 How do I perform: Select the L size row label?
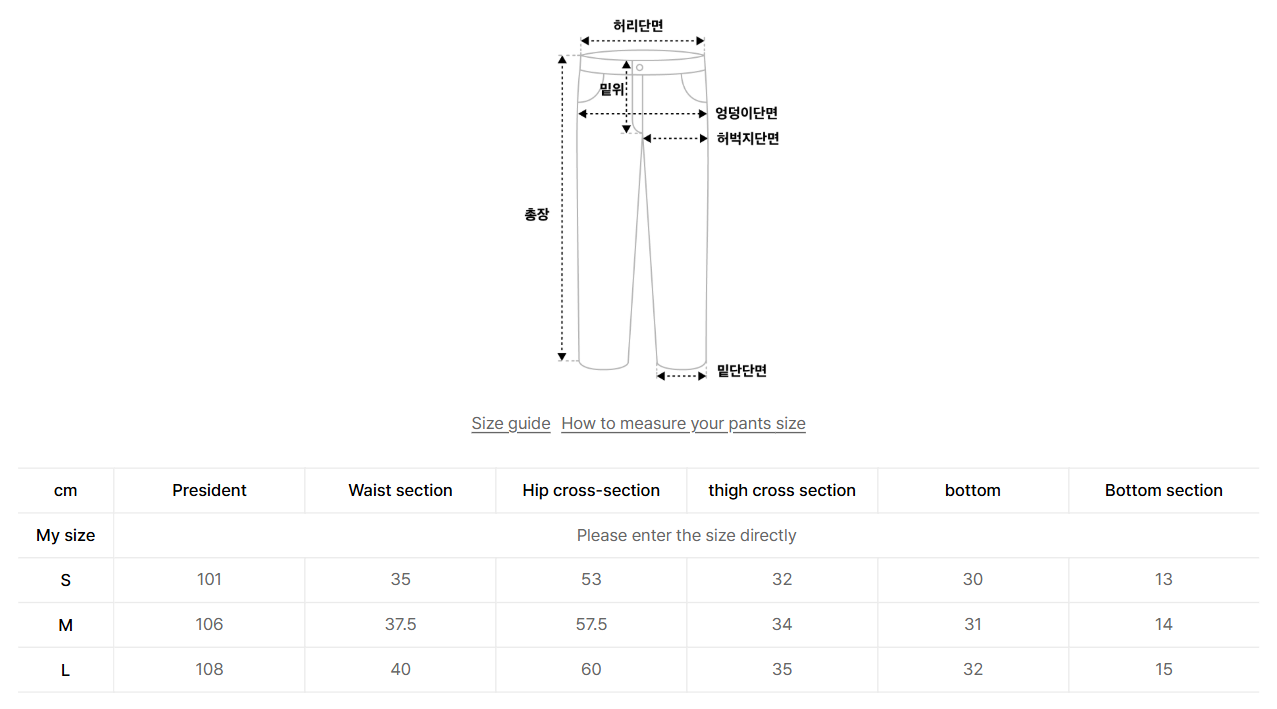click(x=65, y=670)
